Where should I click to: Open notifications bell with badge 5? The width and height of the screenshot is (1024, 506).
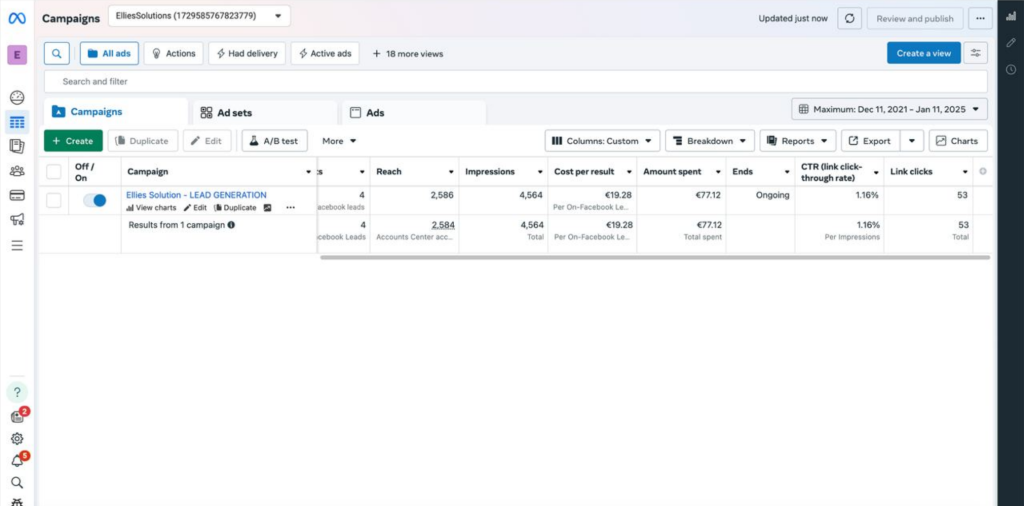(18, 460)
